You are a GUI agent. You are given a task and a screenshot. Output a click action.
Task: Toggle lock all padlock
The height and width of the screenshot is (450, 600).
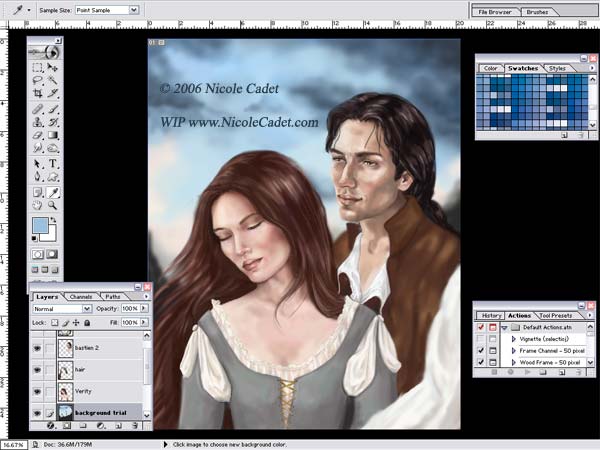click(x=87, y=323)
